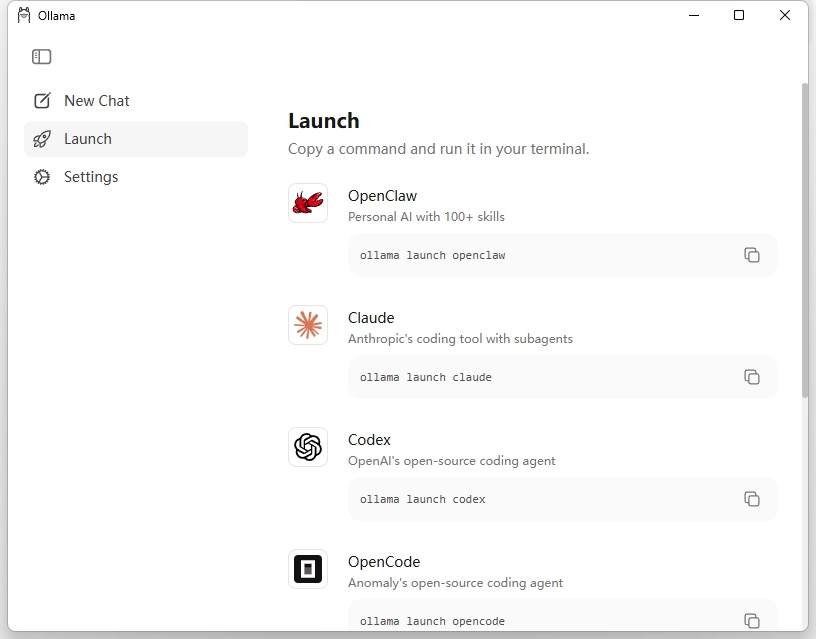The width and height of the screenshot is (816, 639).
Task: Copy the ollama launch codex command
Action: [752, 499]
